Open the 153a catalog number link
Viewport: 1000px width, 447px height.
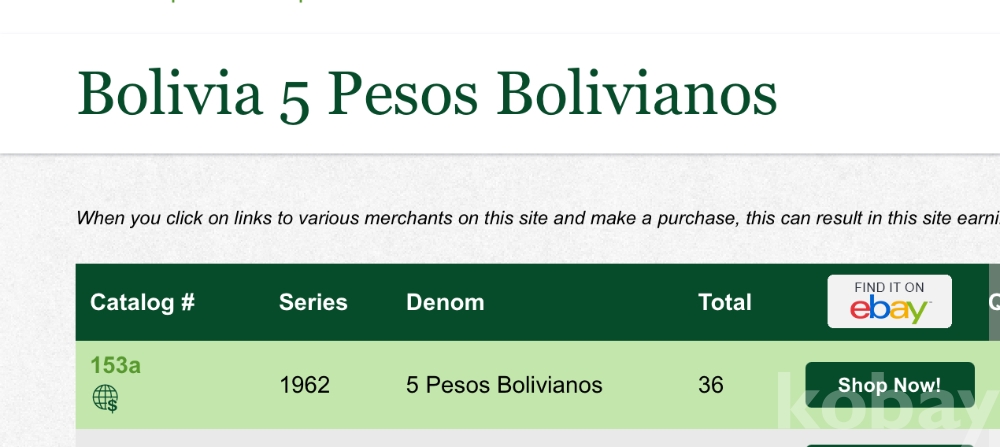tap(115, 366)
